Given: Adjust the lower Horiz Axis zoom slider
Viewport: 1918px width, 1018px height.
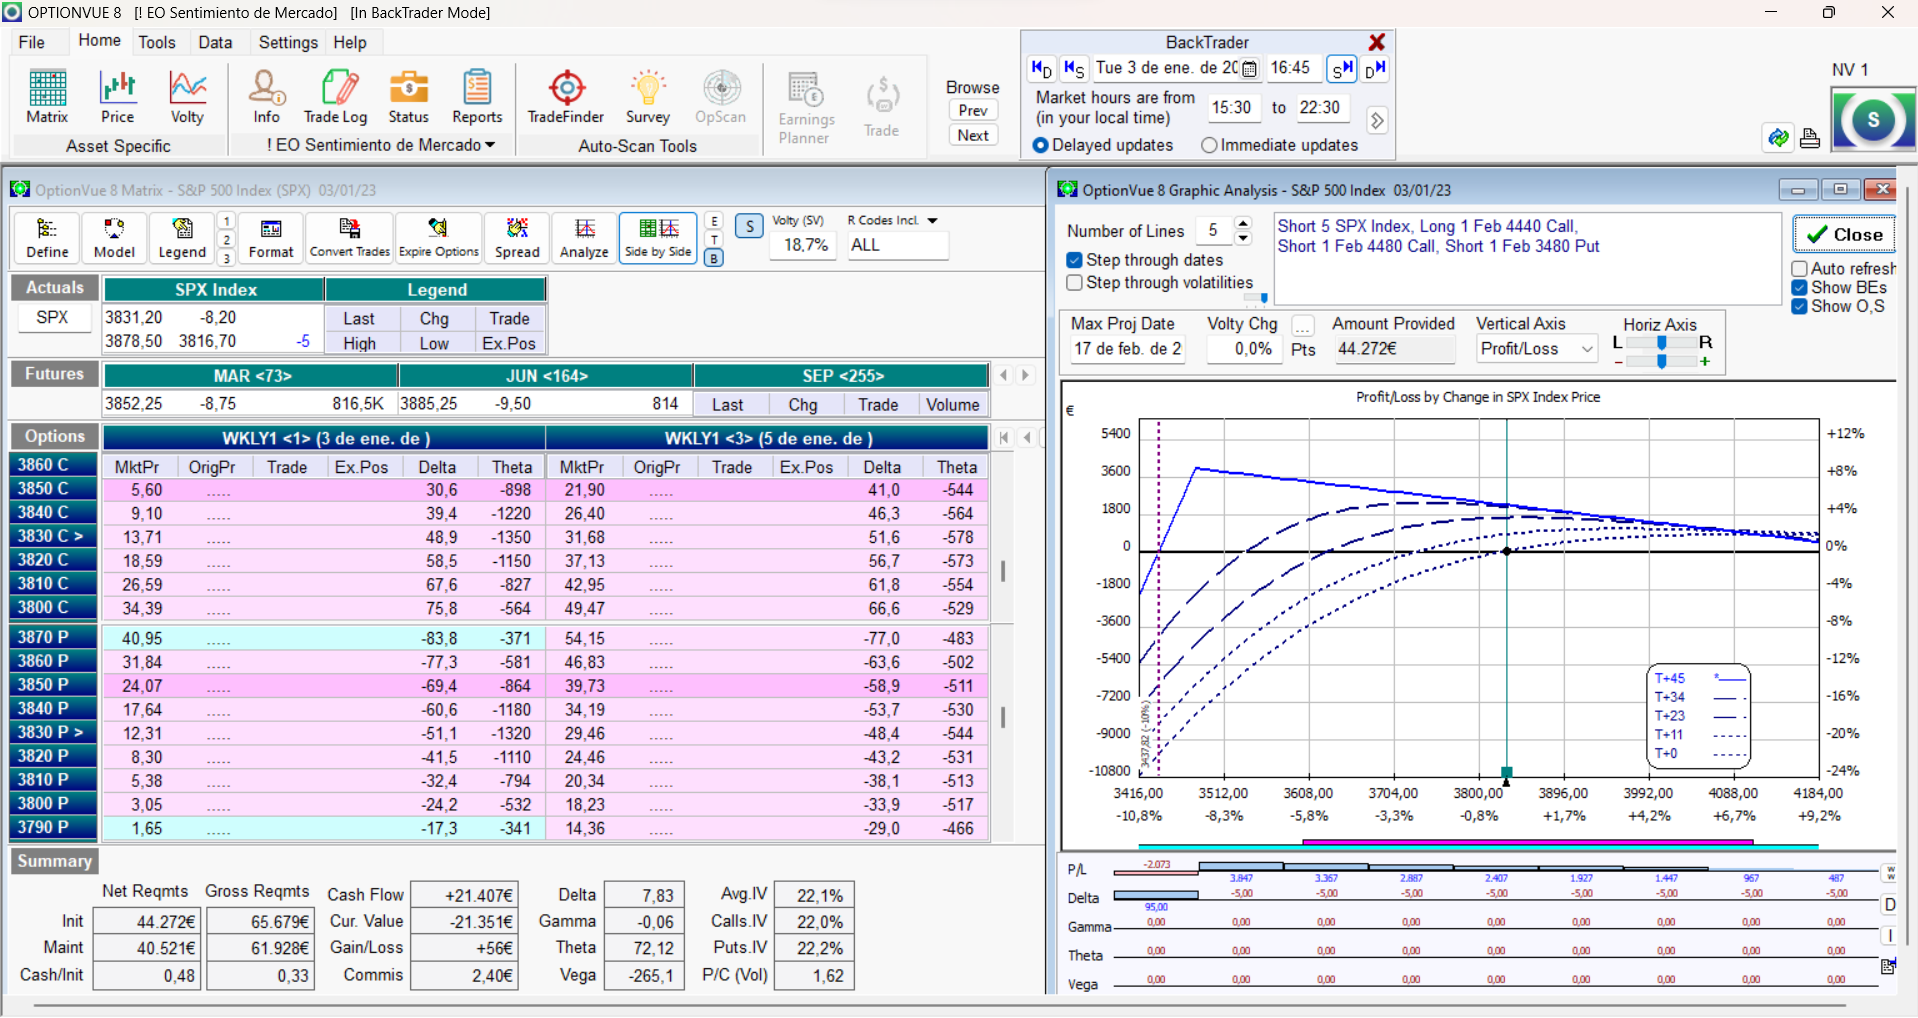Looking at the screenshot, I should [x=1662, y=361].
